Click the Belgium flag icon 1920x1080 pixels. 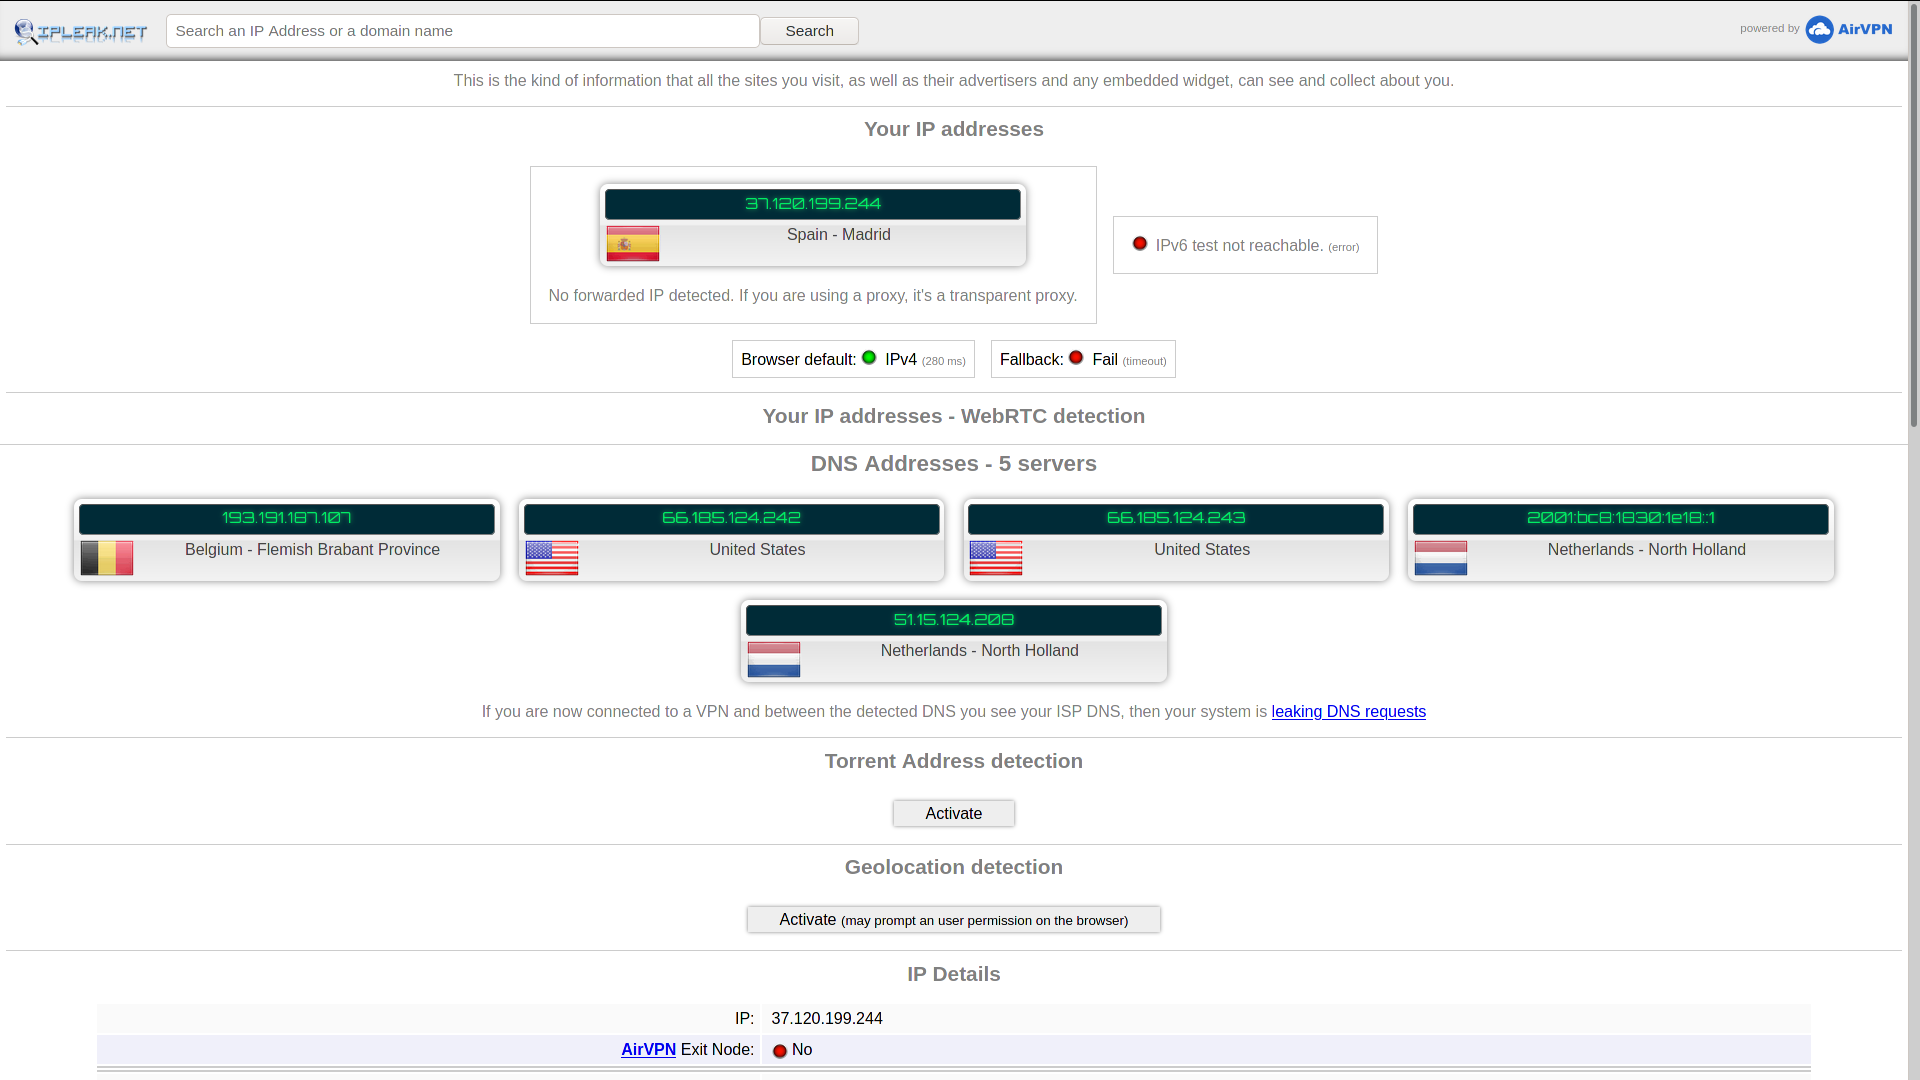(107, 558)
